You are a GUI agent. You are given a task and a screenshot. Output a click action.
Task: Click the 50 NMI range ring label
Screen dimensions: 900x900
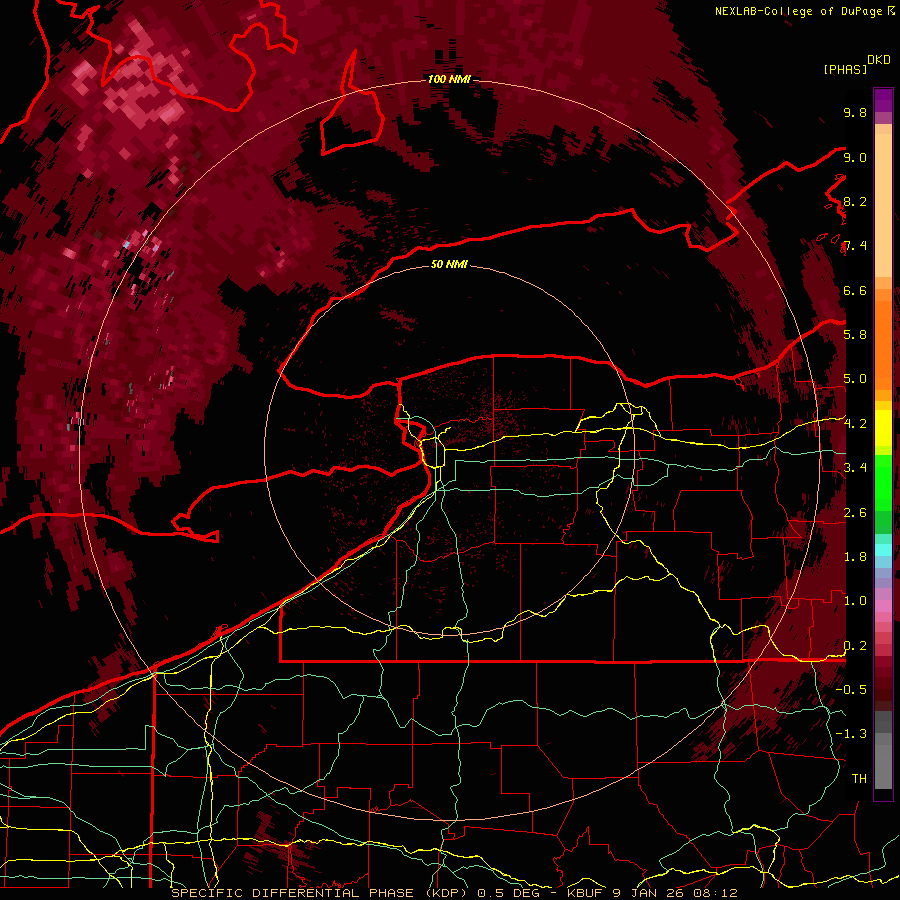449,265
